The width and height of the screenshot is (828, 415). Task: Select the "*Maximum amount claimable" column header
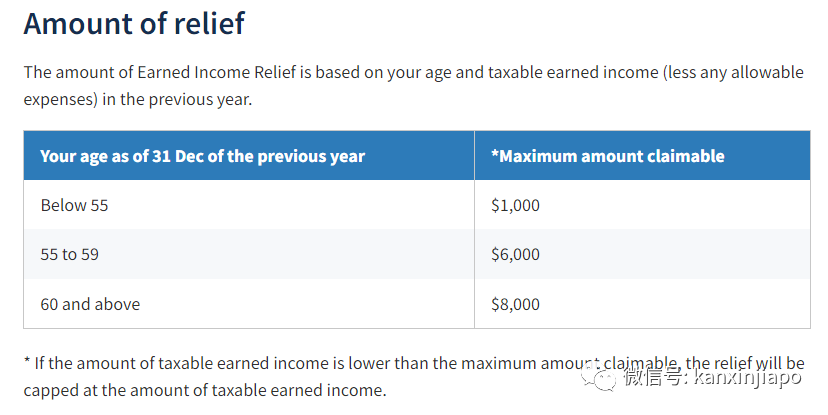pyautogui.click(x=642, y=156)
